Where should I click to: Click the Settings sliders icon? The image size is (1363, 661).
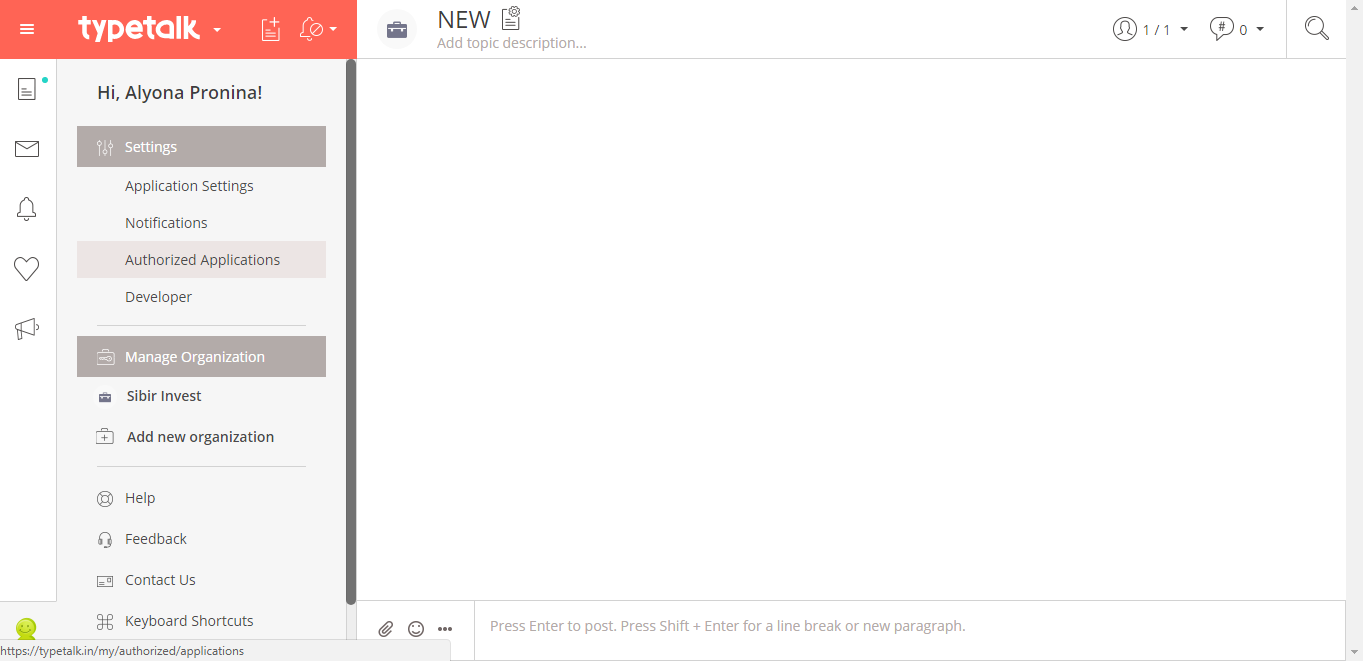[105, 148]
